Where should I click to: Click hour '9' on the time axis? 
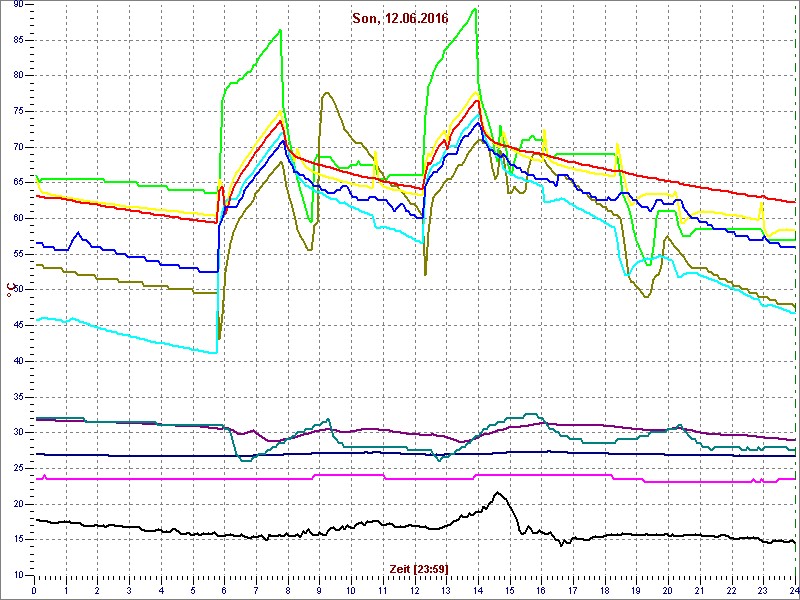pos(319,589)
